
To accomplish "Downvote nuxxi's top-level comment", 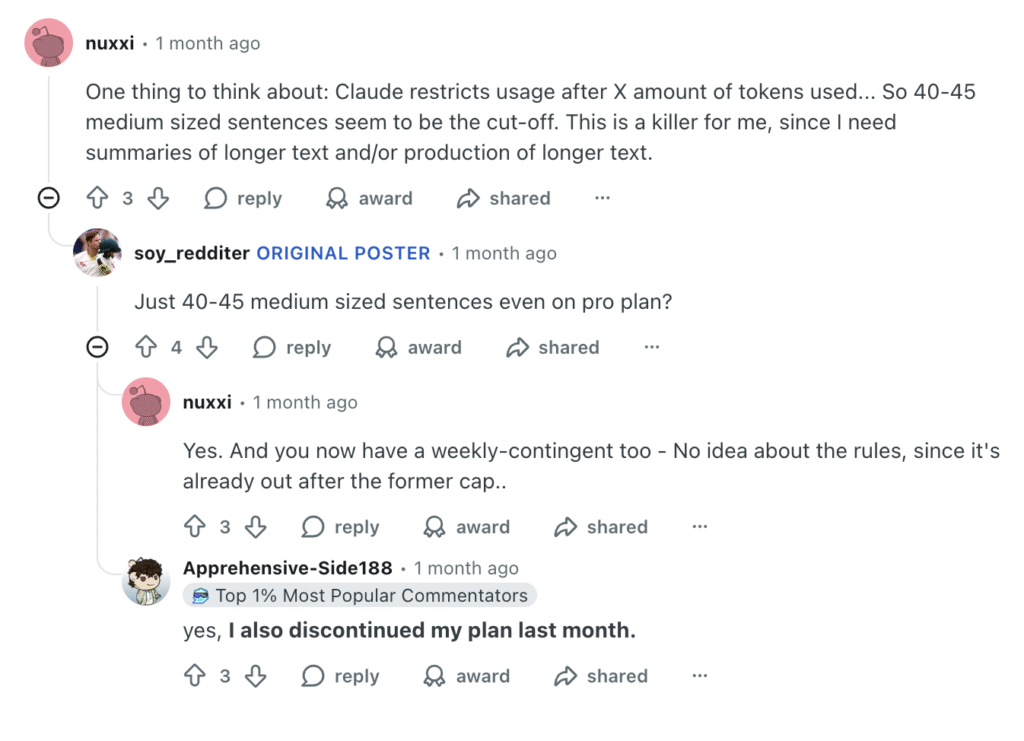I will (x=158, y=198).
